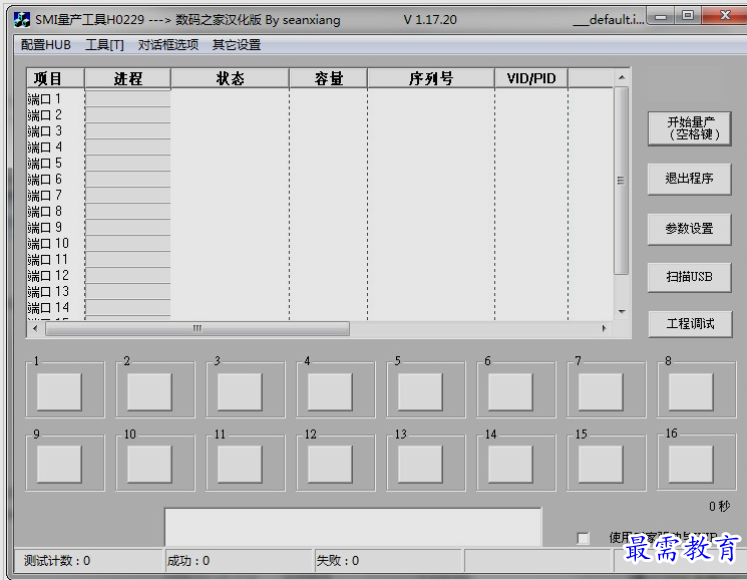Click the port 3 status box
This screenshot has height=580, width=747.
[x=240, y=392]
